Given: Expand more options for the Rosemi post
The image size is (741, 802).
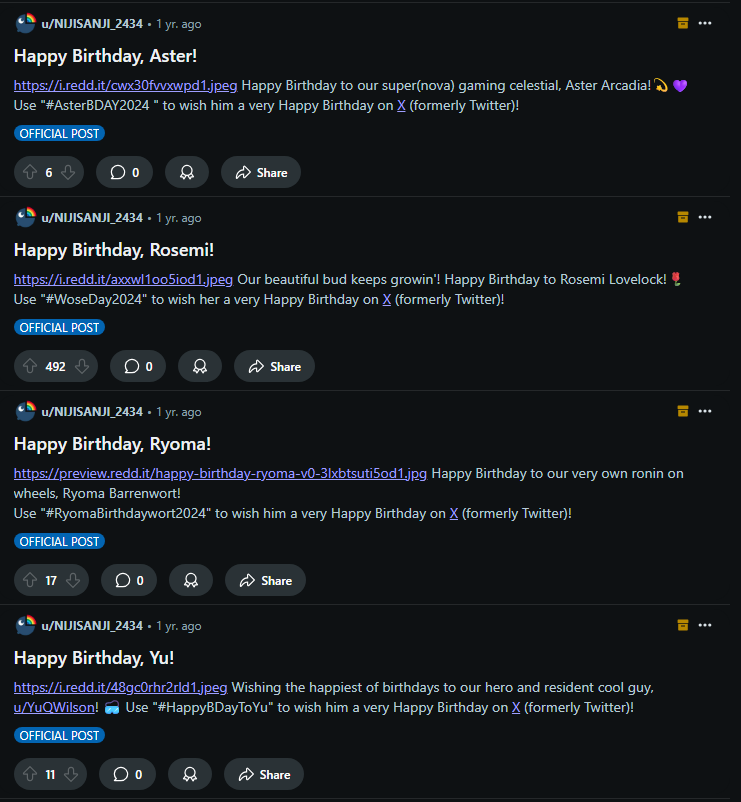Looking at the screenshot, I should [x=705, y=217].
